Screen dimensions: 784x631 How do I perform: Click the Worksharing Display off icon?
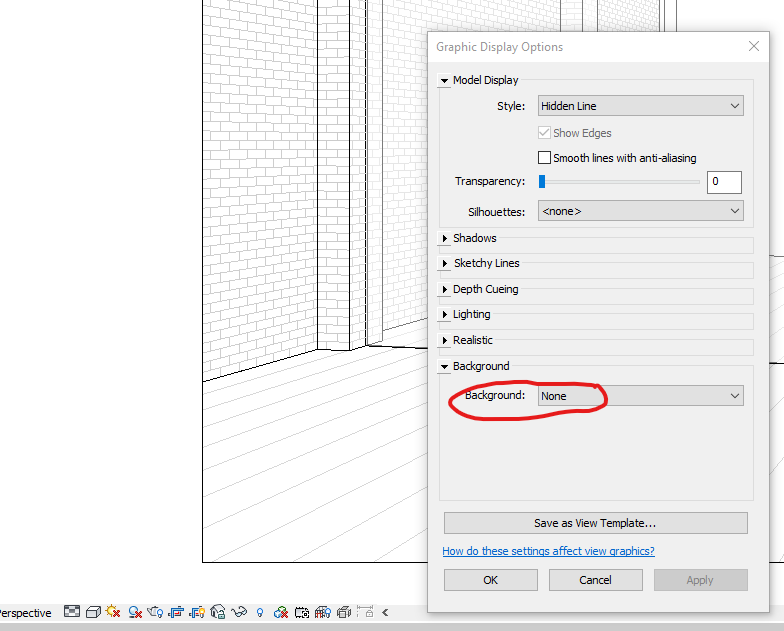(x=280, y=612)
